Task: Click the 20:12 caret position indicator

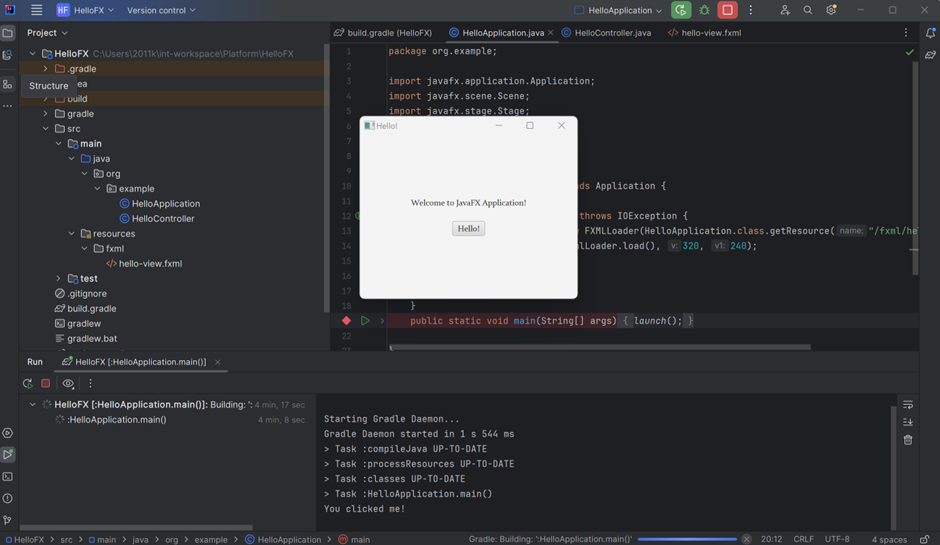Action: coord(772,539)
